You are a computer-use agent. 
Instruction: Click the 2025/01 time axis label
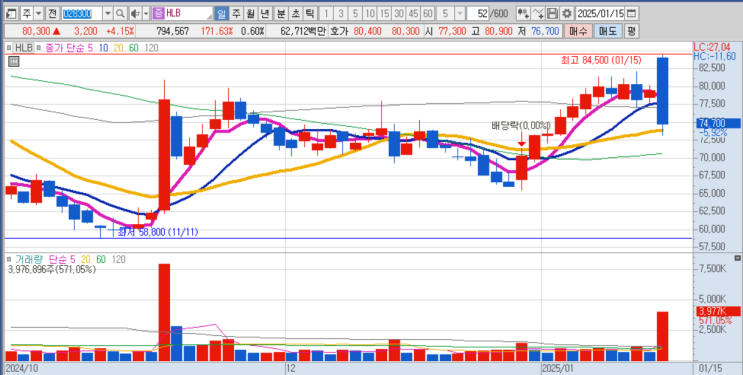point(558,368)
